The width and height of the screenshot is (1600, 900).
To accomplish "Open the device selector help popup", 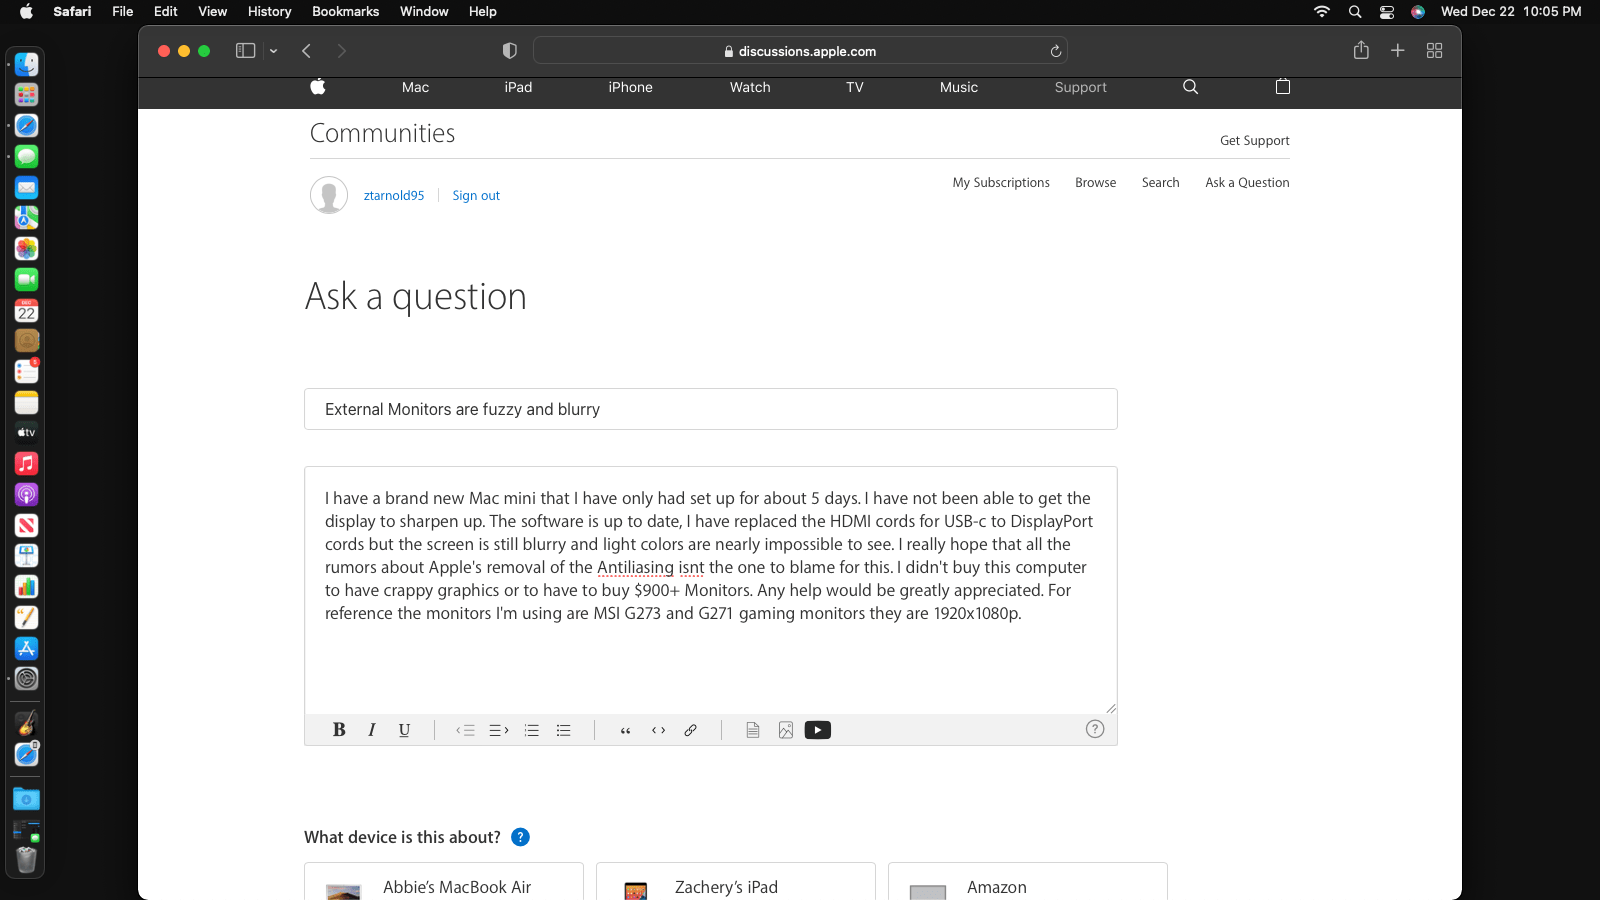I will click(520, 837).
